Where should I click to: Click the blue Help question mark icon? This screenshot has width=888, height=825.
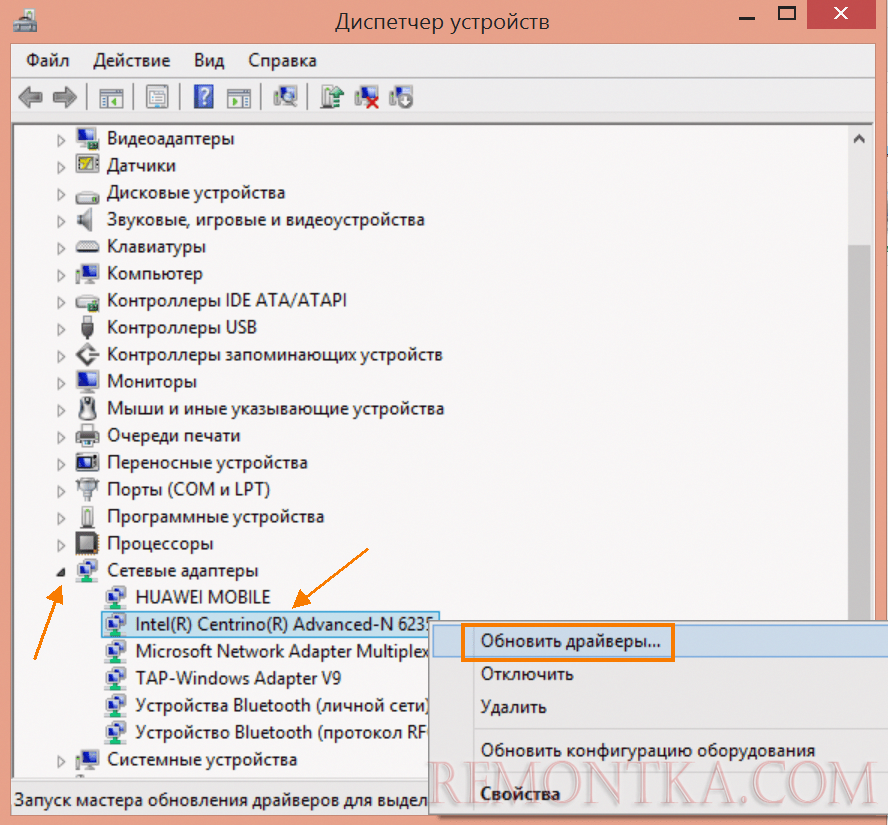pos(204,97)
